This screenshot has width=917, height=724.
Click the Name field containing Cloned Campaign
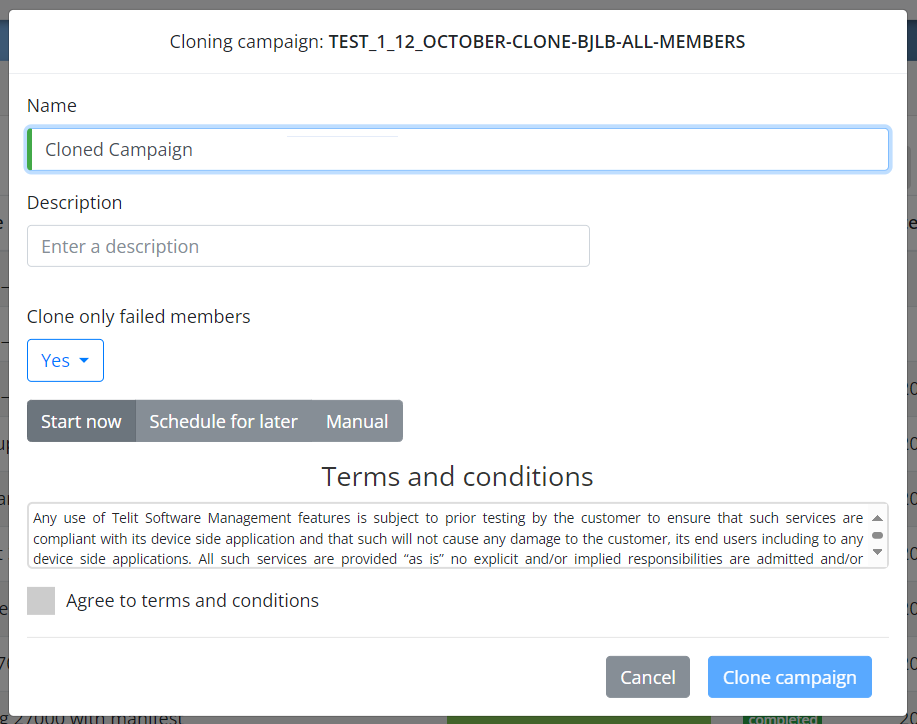pos(458,149)
